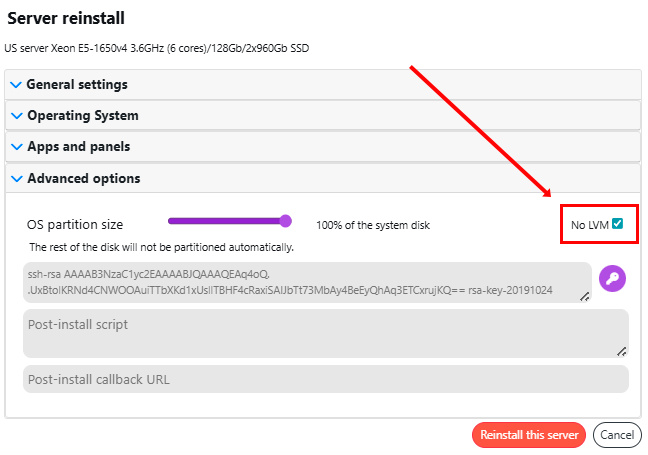Click the OS partition size slider handle
Viewport: 648px width, 455px height.
click(286, 221)
